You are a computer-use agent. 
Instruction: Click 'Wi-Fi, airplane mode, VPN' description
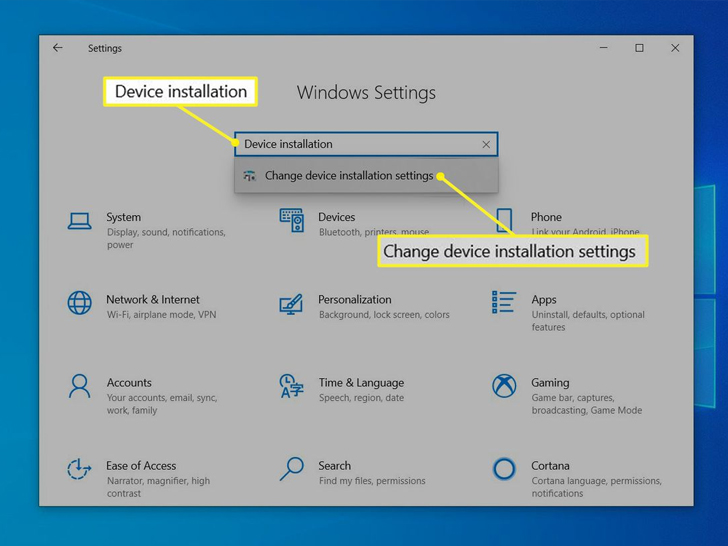[x=162, y=315]
